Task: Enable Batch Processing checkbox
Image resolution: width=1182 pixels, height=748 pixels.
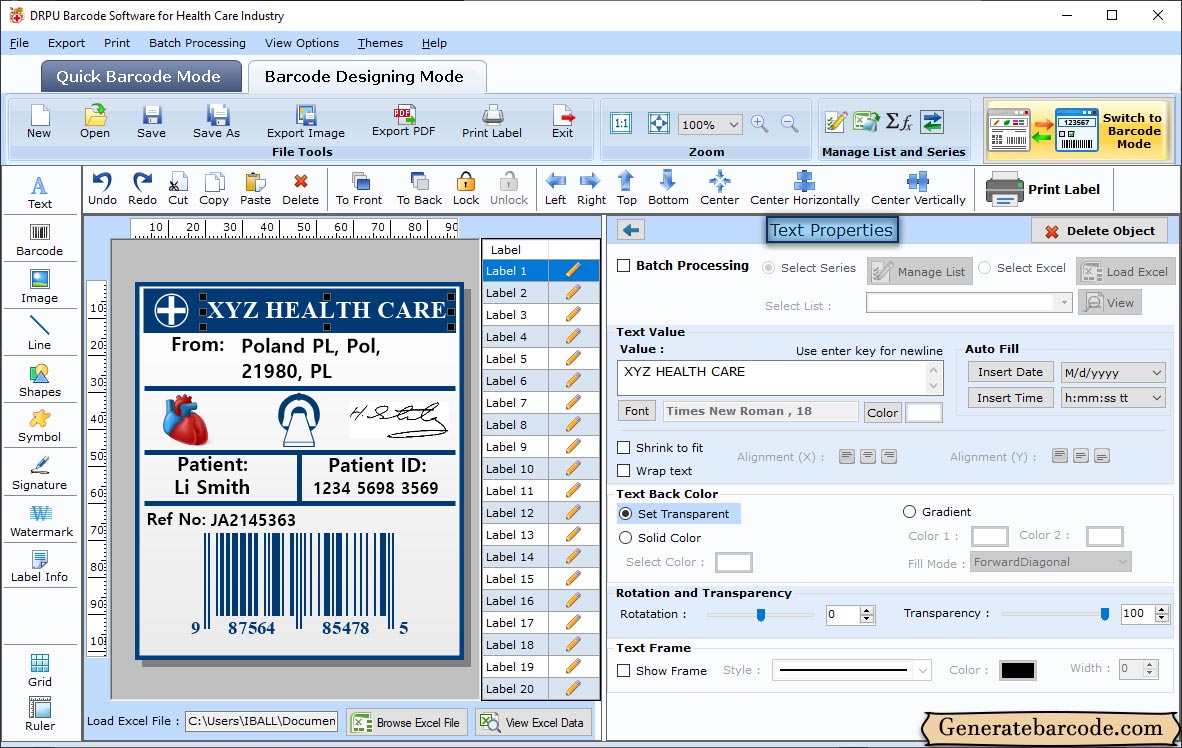Action: point(623,265)
